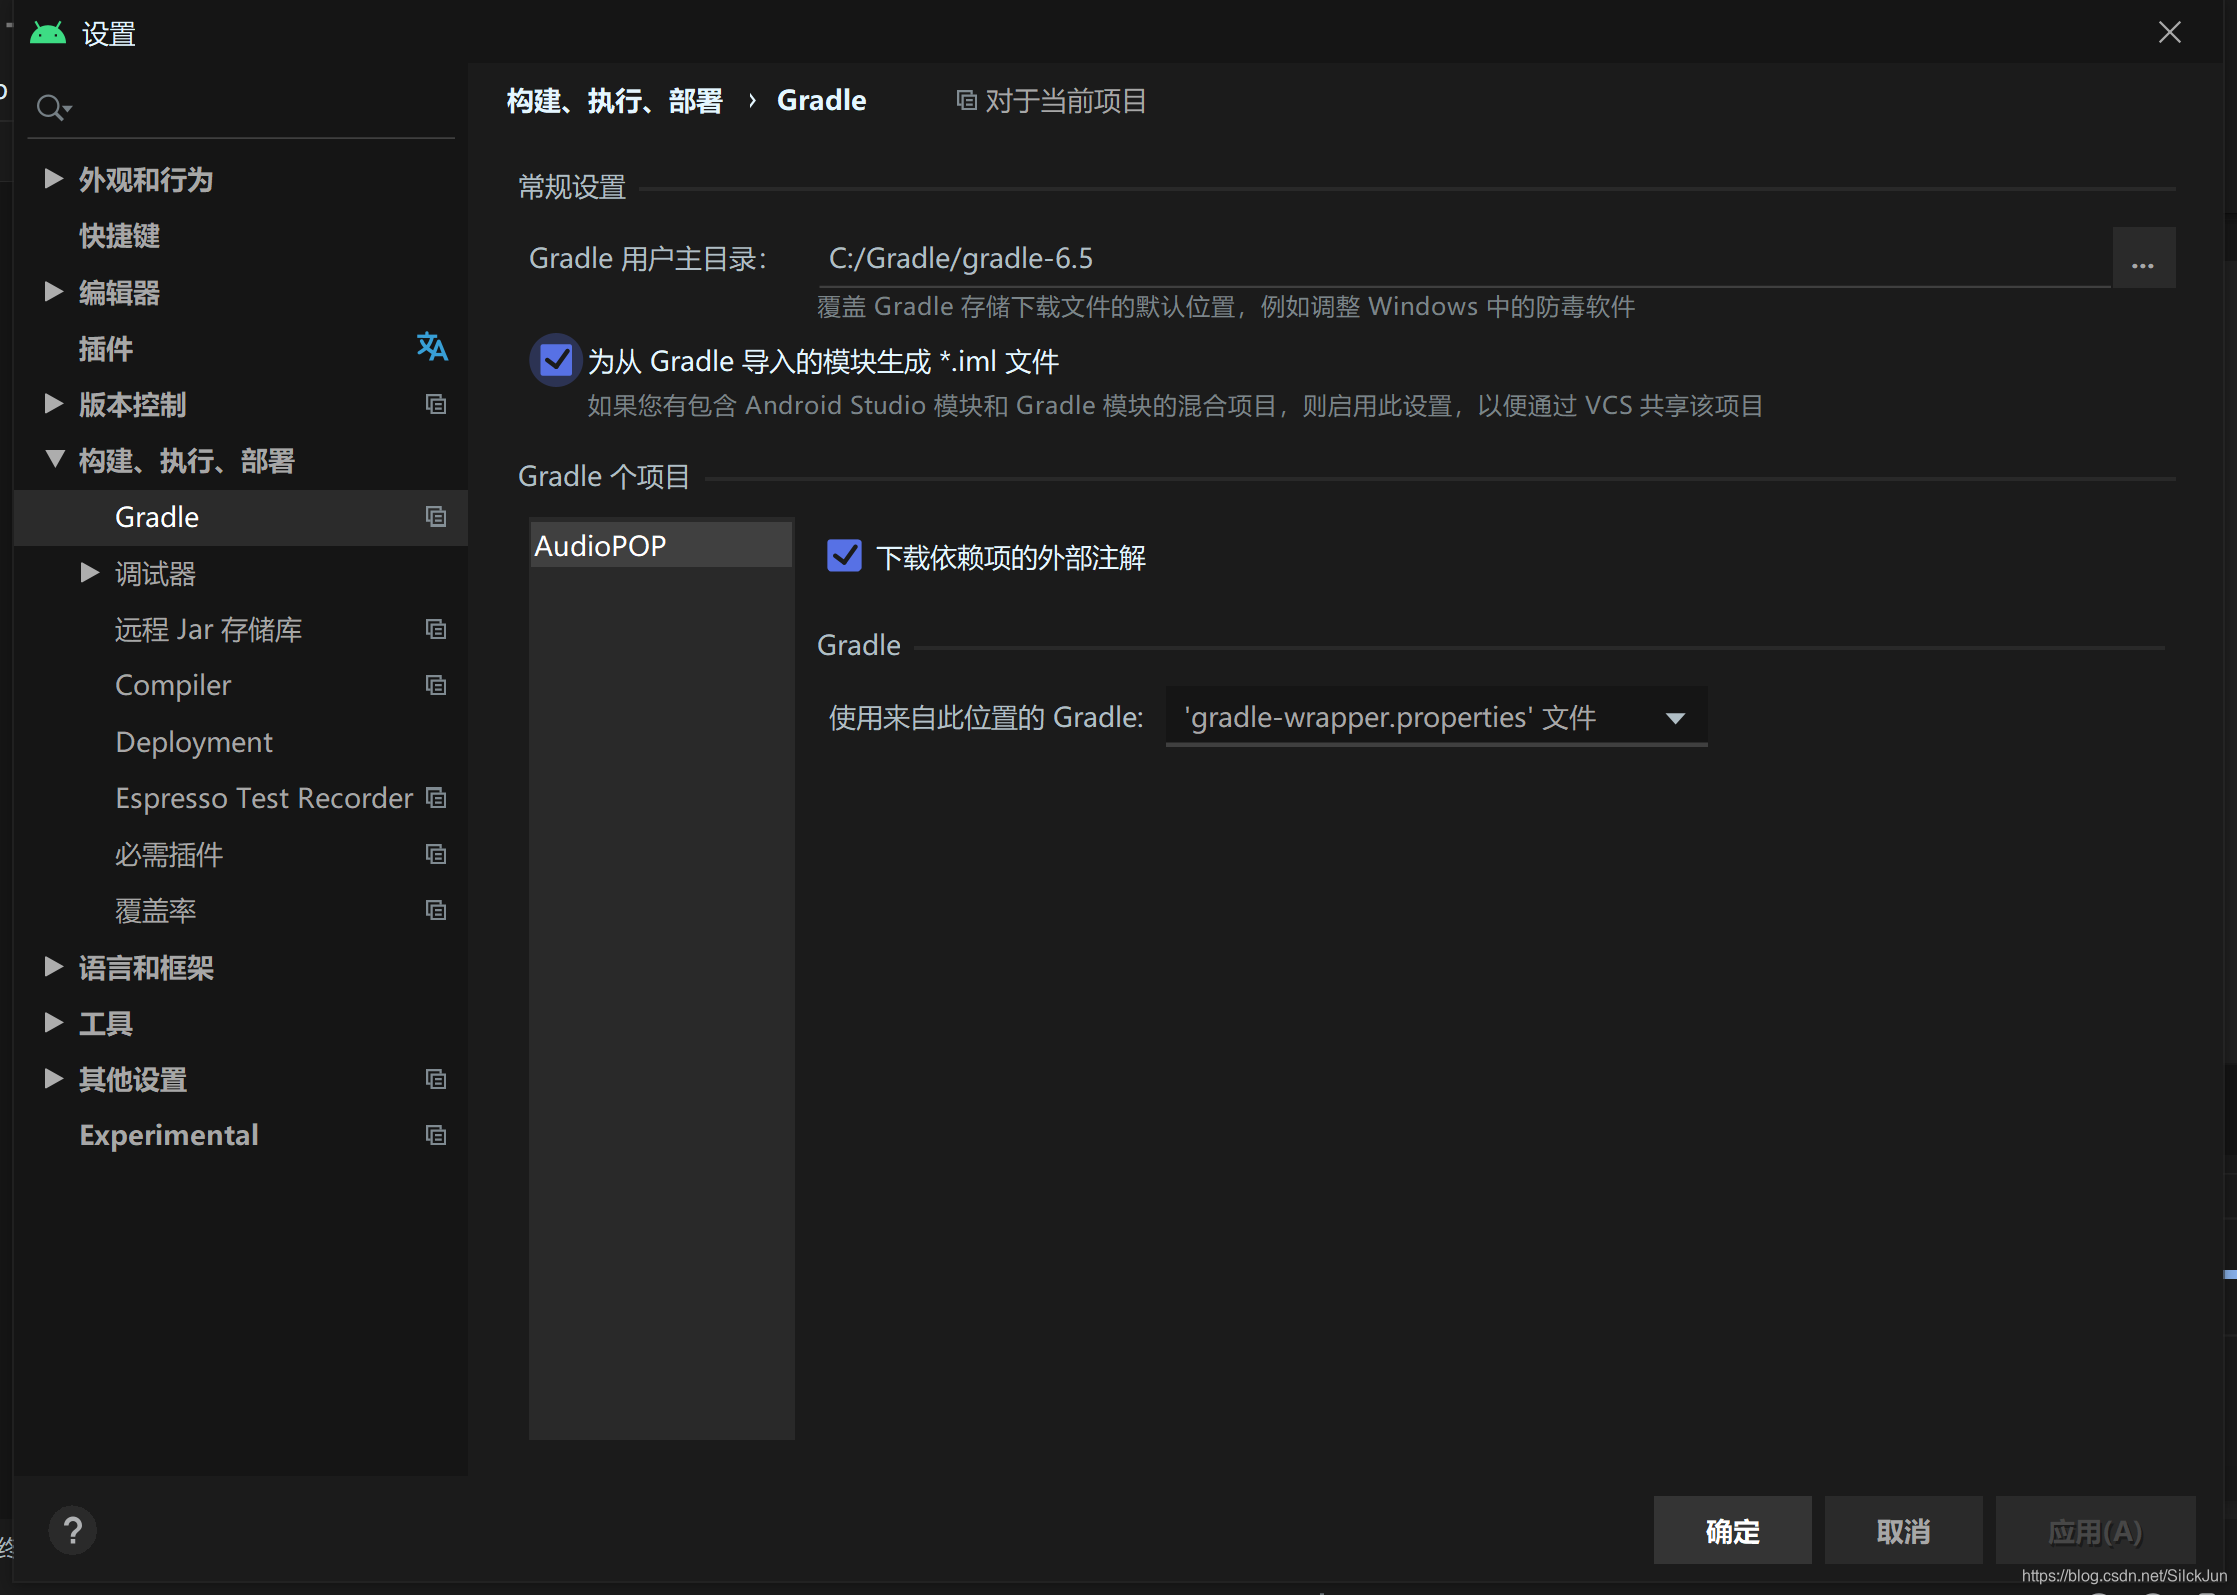
Task: Expand 版本控制 tree node
Action: [54, 403]
